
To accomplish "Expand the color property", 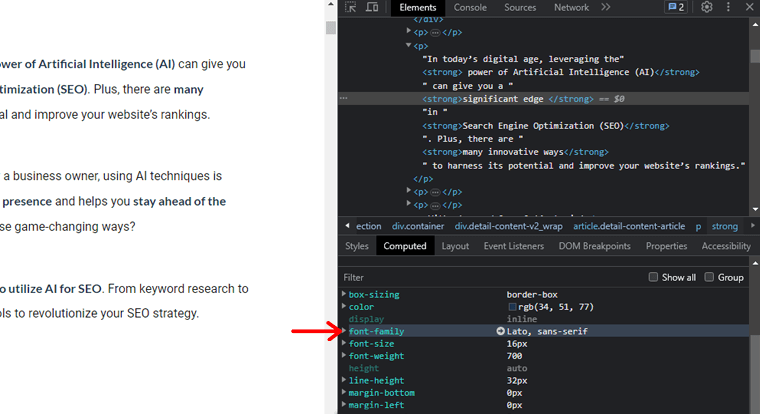I will click(344, 306).
